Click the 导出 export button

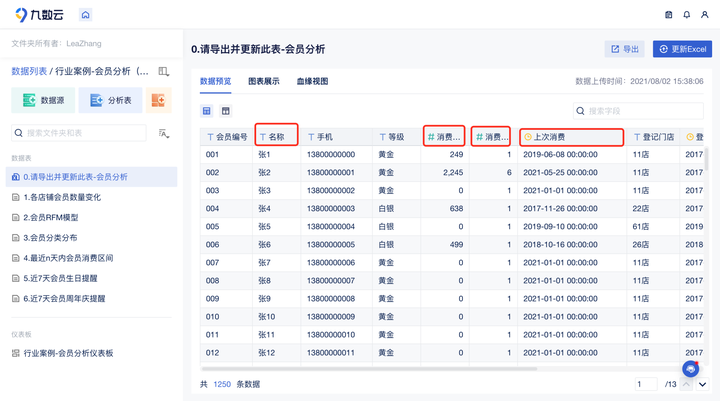click(624, 49)
